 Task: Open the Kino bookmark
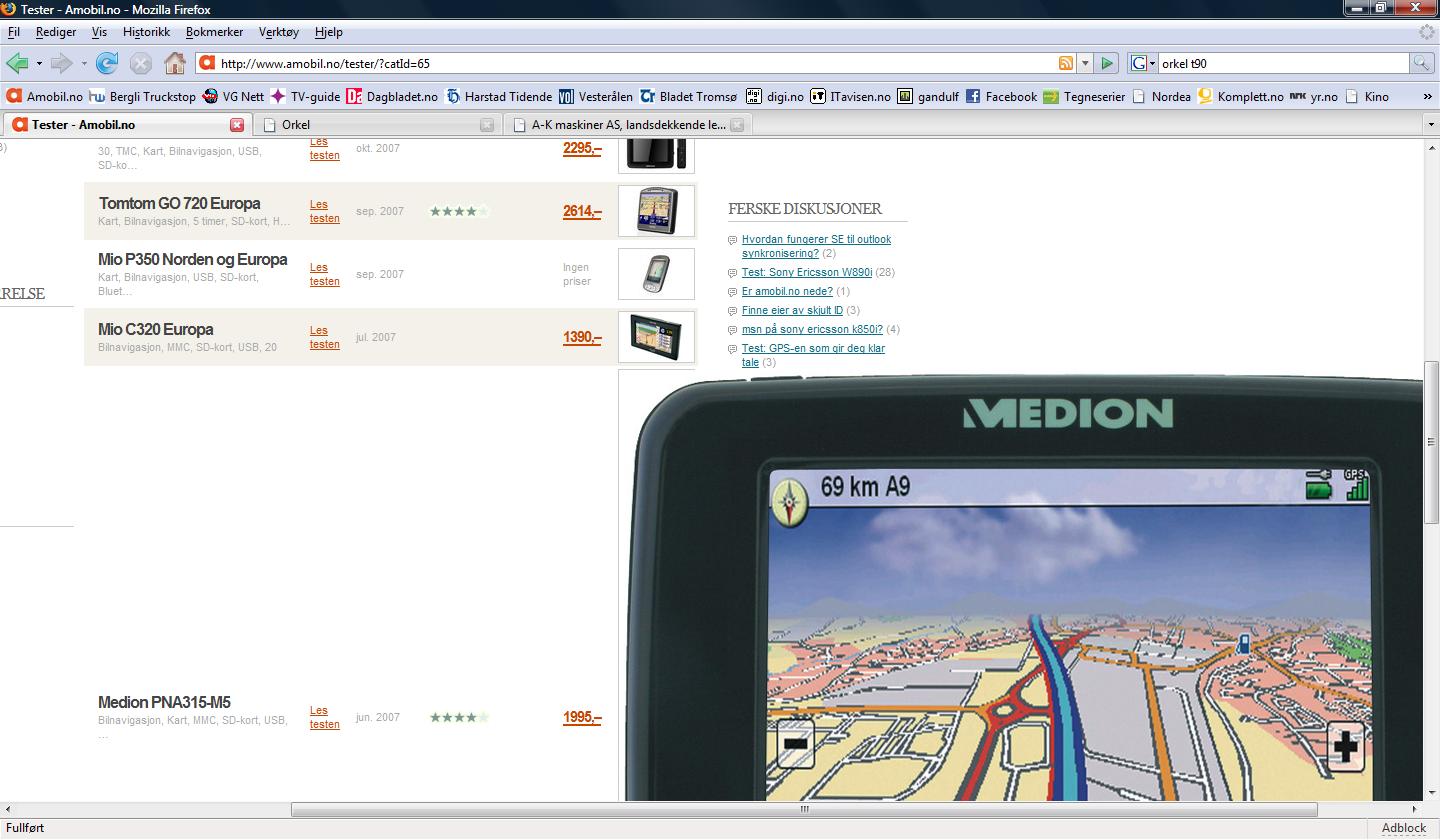click(1367, 96)
